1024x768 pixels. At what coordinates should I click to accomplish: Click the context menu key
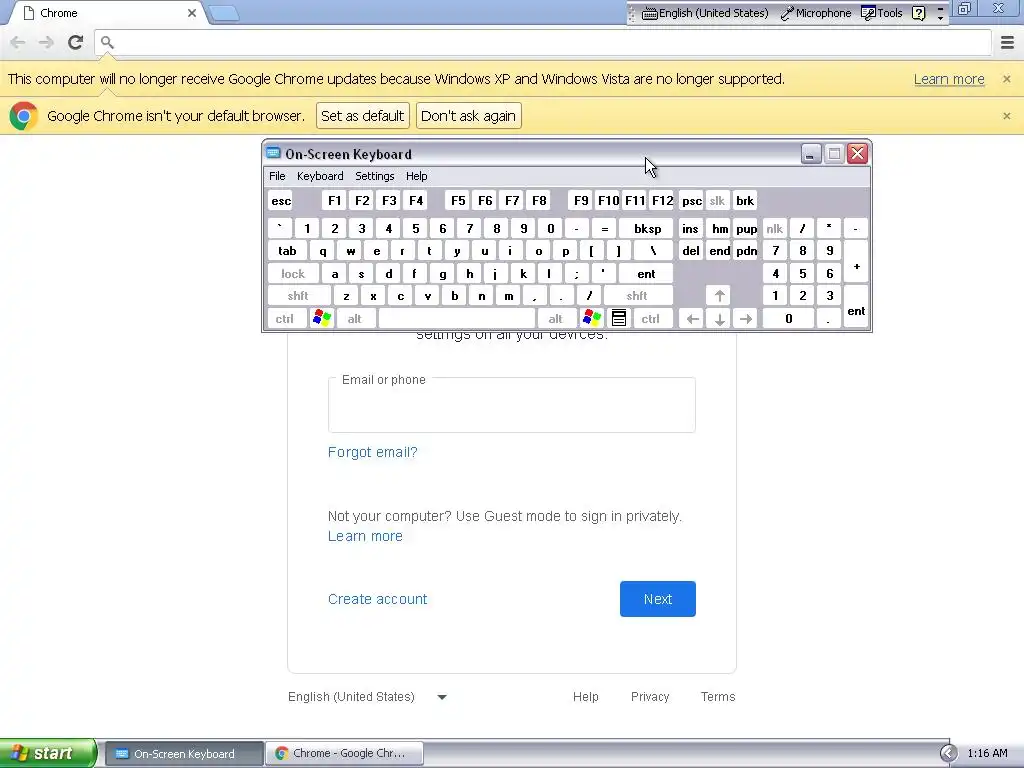tap(618, 319)
